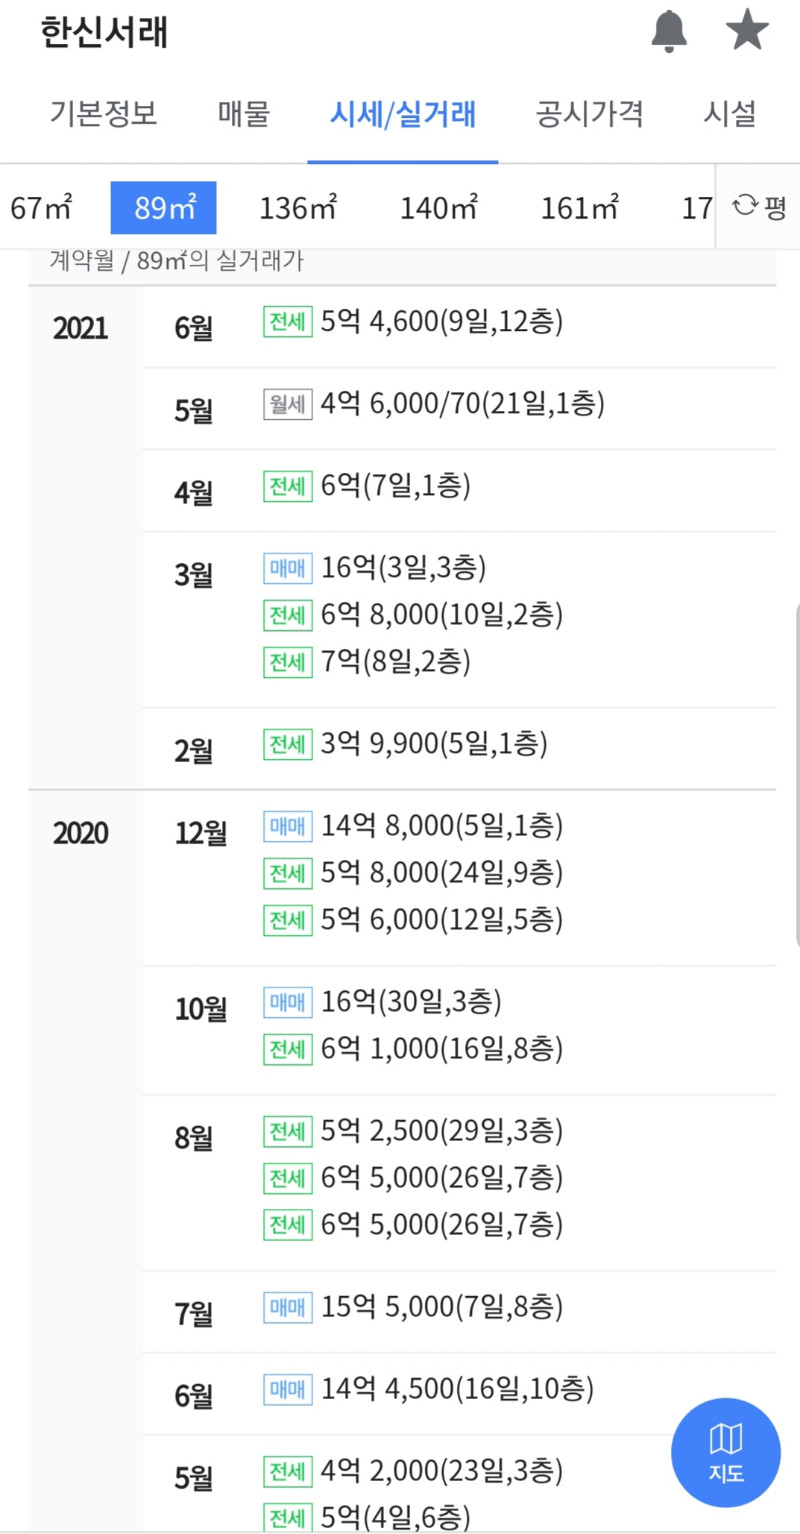The height and width of the screenshot is (1534, 800).
Task: Select the 시세/실거래 tab
Action: tap(403, 115)
